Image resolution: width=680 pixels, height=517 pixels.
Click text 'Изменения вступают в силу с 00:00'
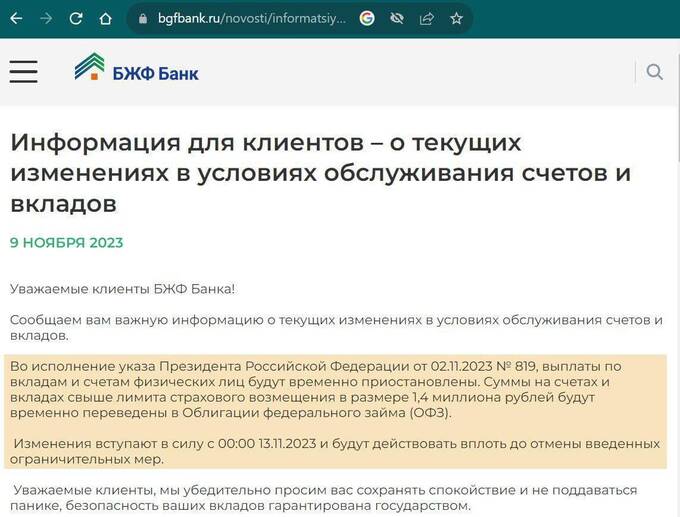point(335,451)
